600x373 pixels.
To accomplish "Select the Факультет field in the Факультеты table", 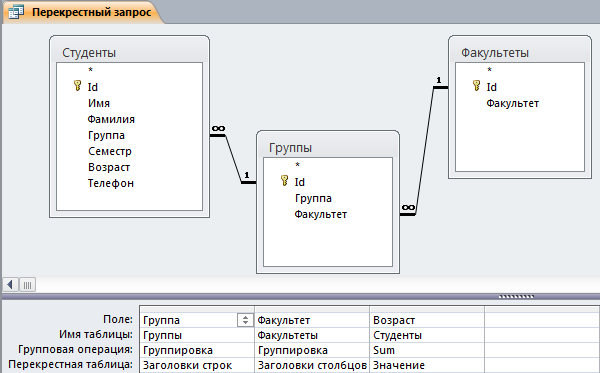I will coord(513,103).
